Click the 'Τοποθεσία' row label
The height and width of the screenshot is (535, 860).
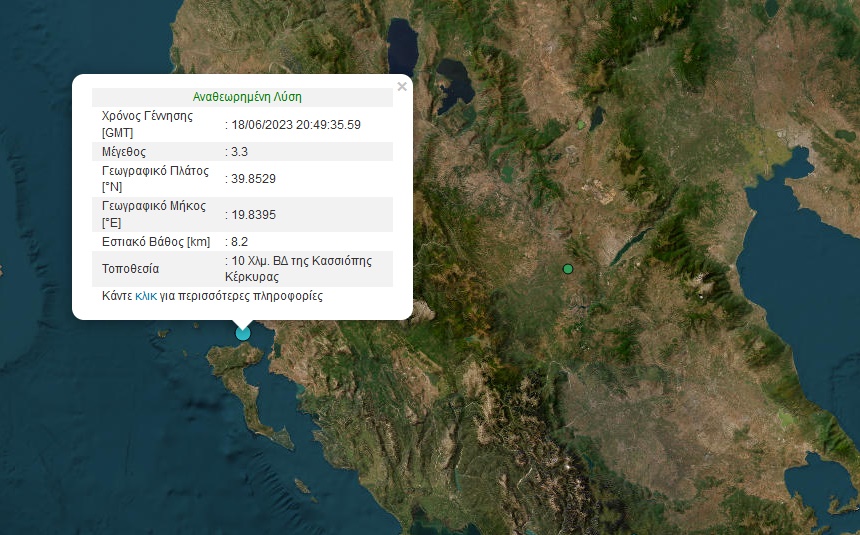click(x=130, y=269)
